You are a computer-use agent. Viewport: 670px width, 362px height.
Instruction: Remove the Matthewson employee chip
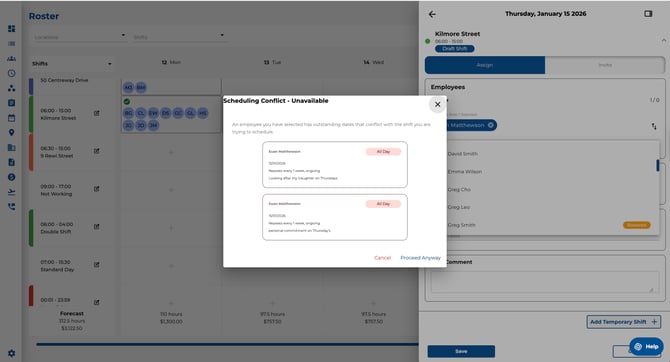491,125
